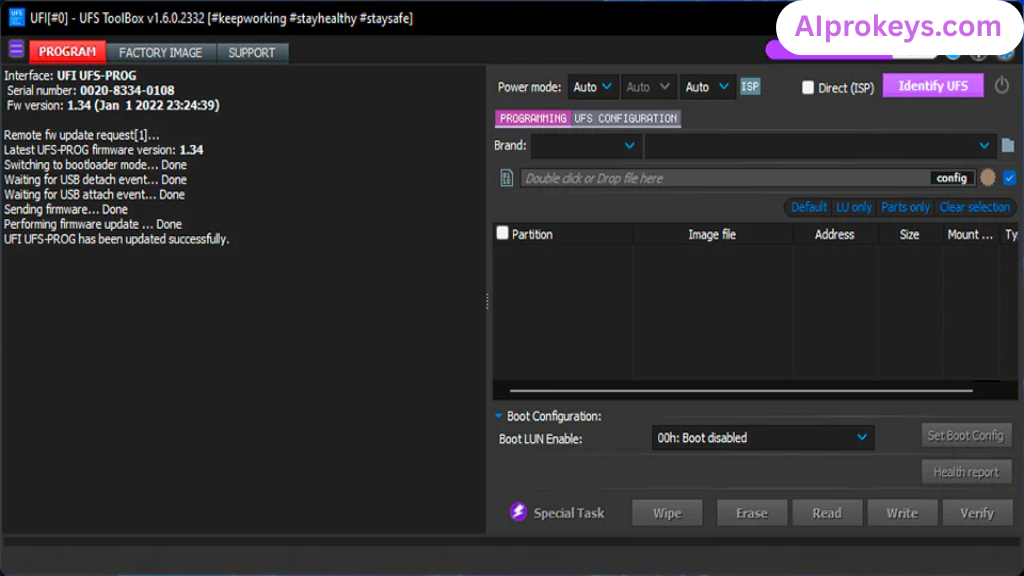Click the Default selection link

808,207
